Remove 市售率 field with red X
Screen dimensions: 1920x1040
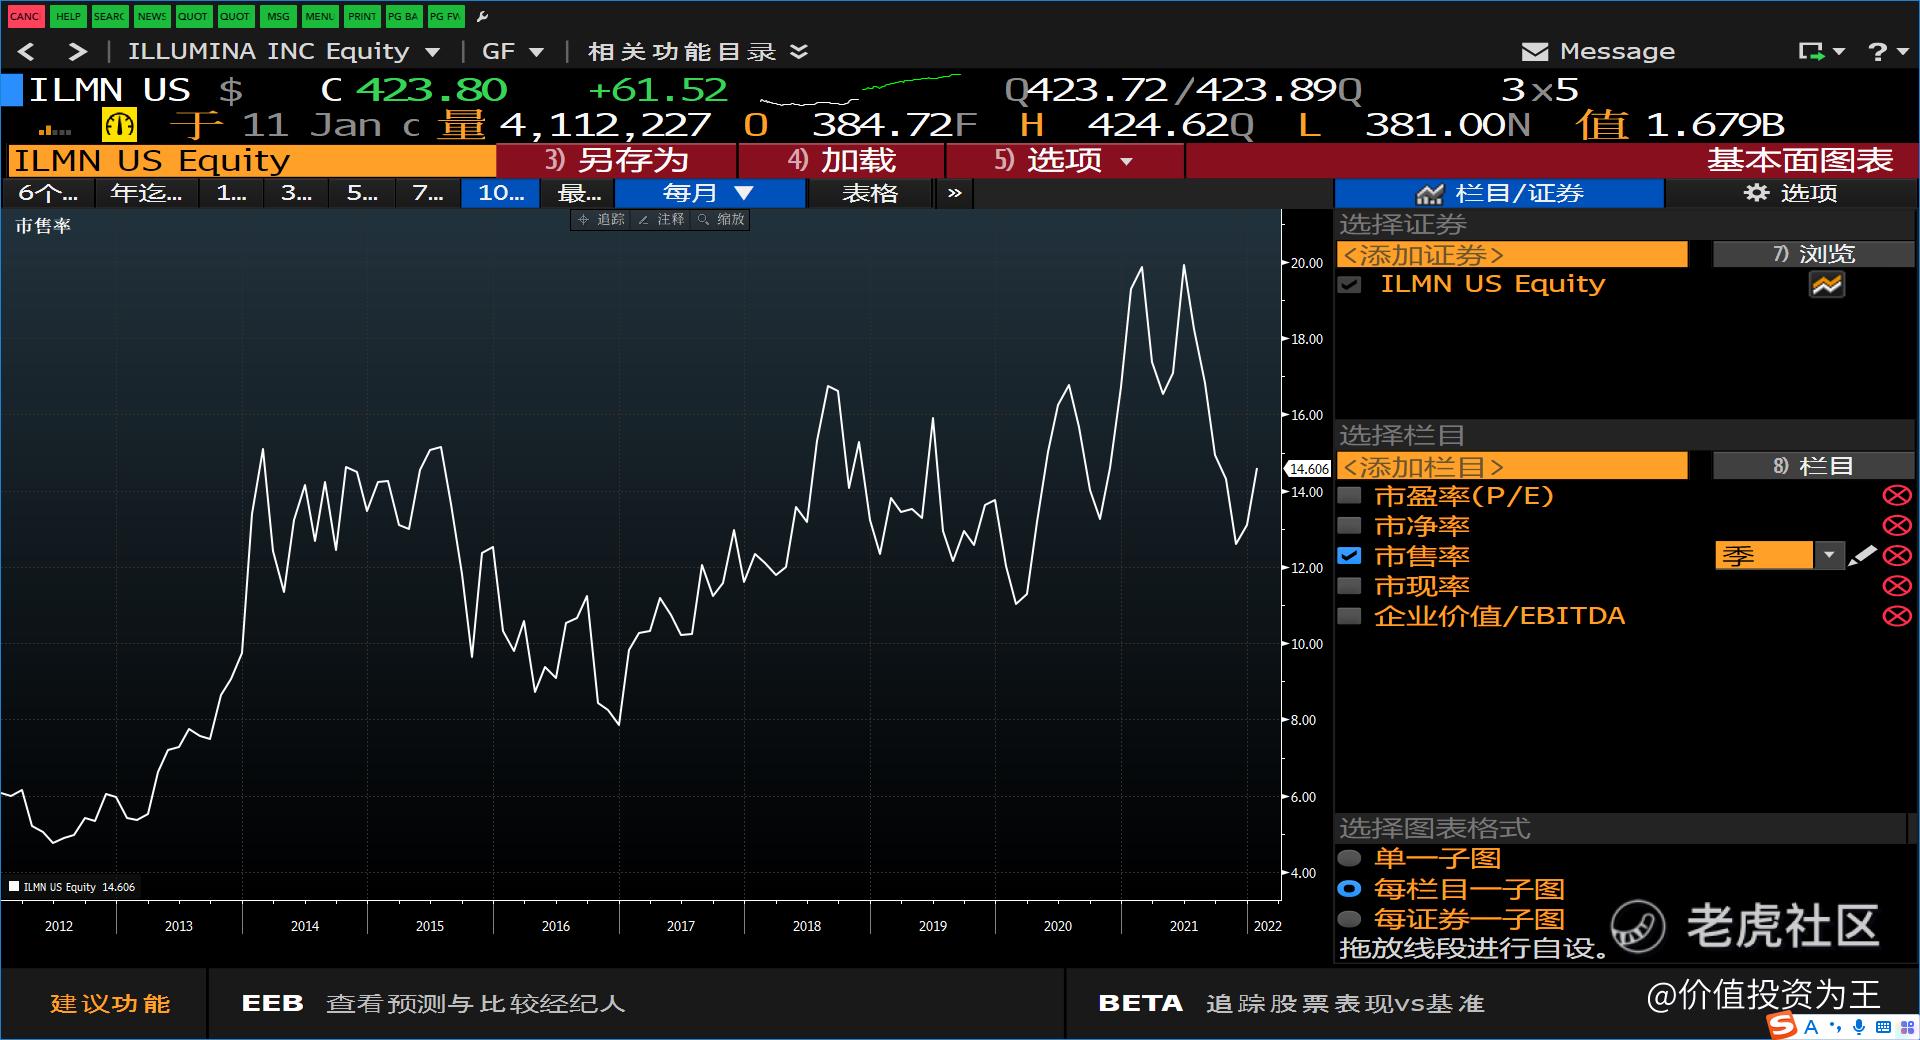(x=1897, y=556)
